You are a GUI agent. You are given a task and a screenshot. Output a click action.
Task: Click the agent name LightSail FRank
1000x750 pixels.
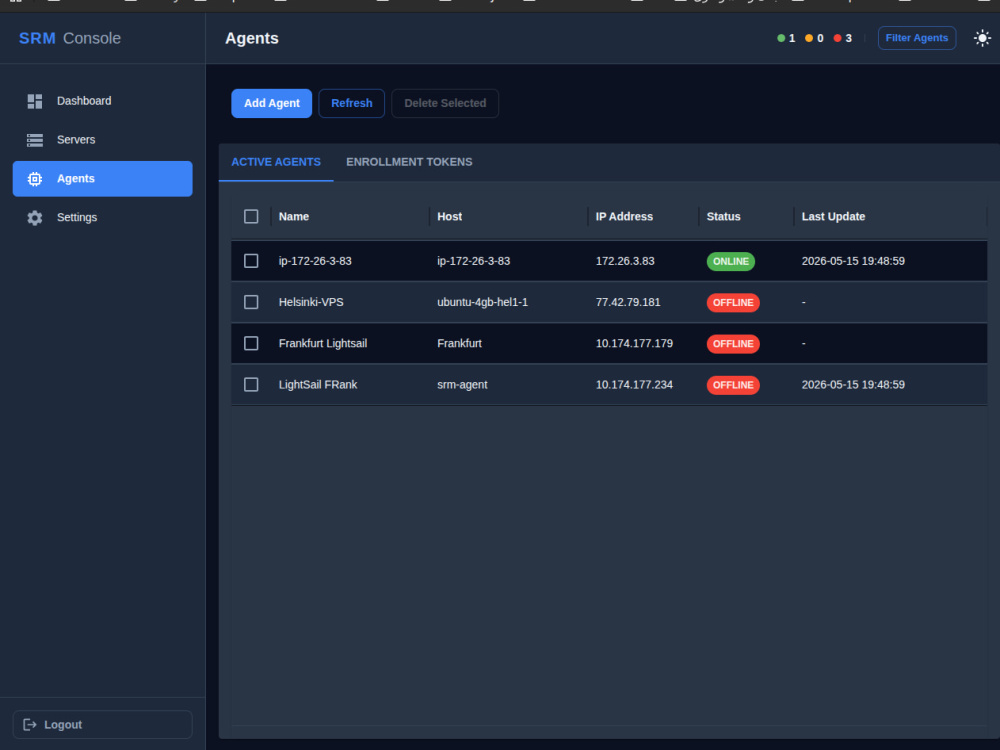point(318,385)
